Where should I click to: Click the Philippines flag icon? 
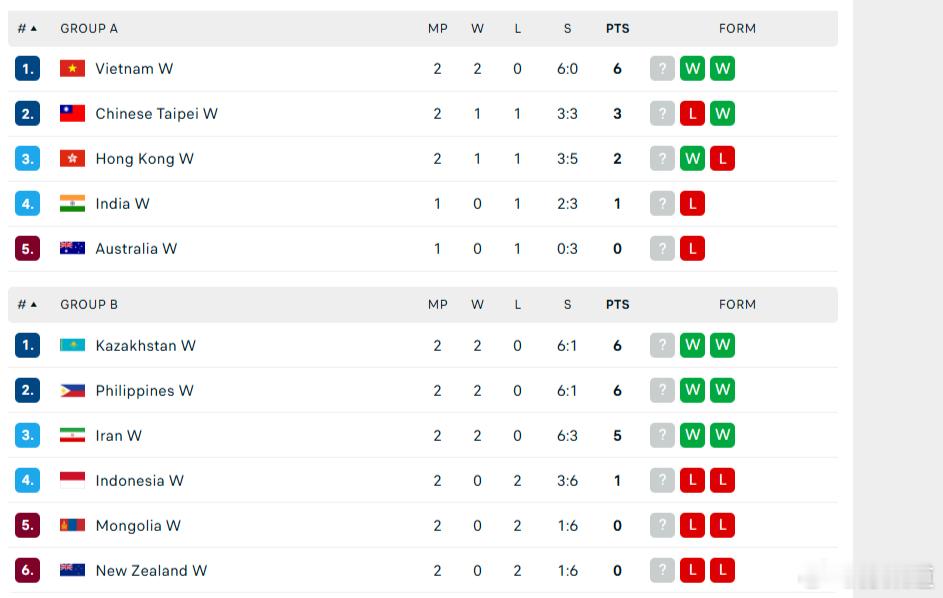click(72, 390)
